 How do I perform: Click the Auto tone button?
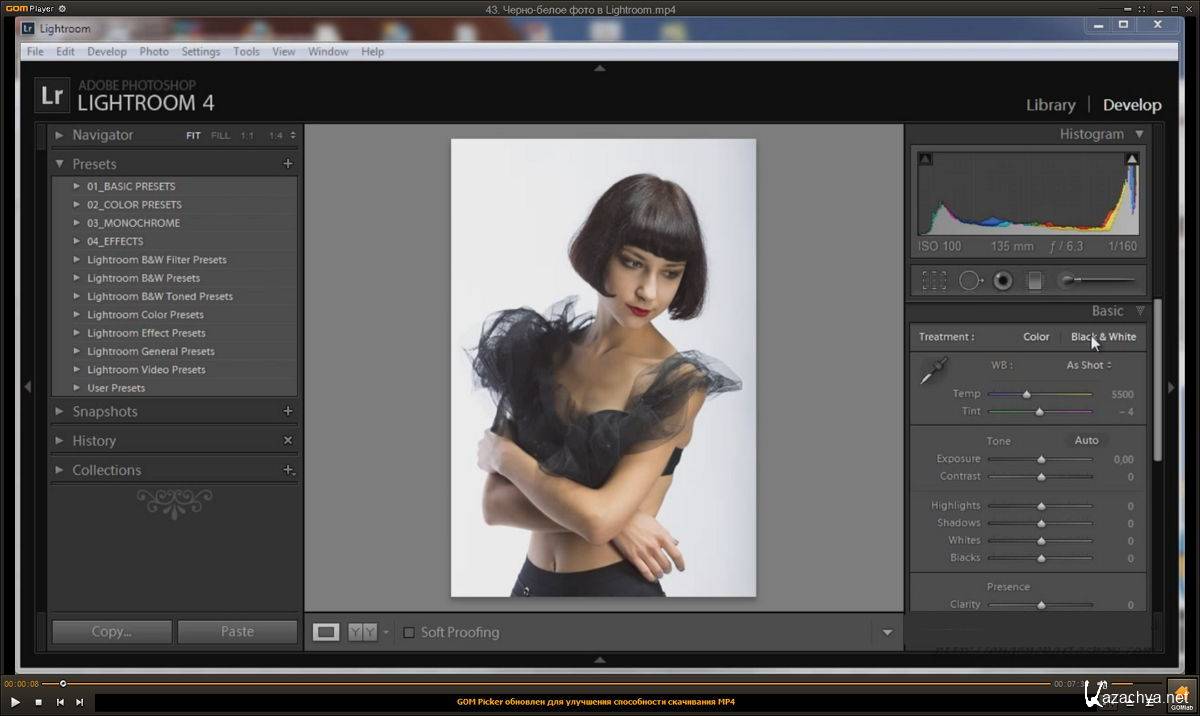[1086, 440]
